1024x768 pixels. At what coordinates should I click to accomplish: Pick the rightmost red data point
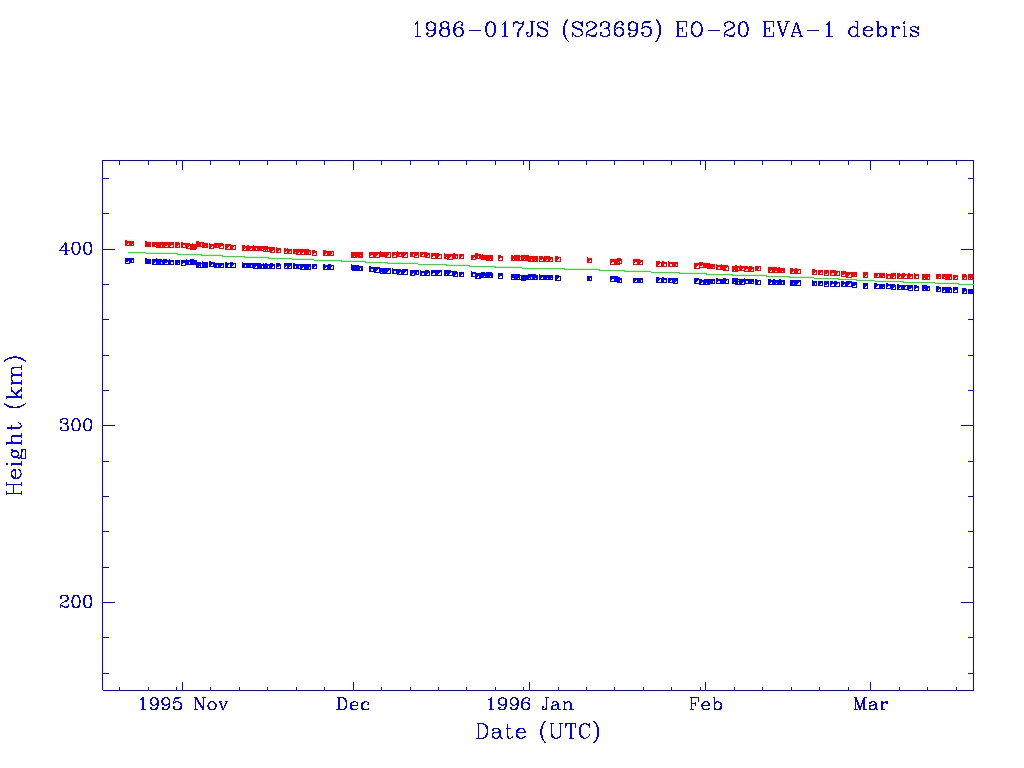[970, 277]
